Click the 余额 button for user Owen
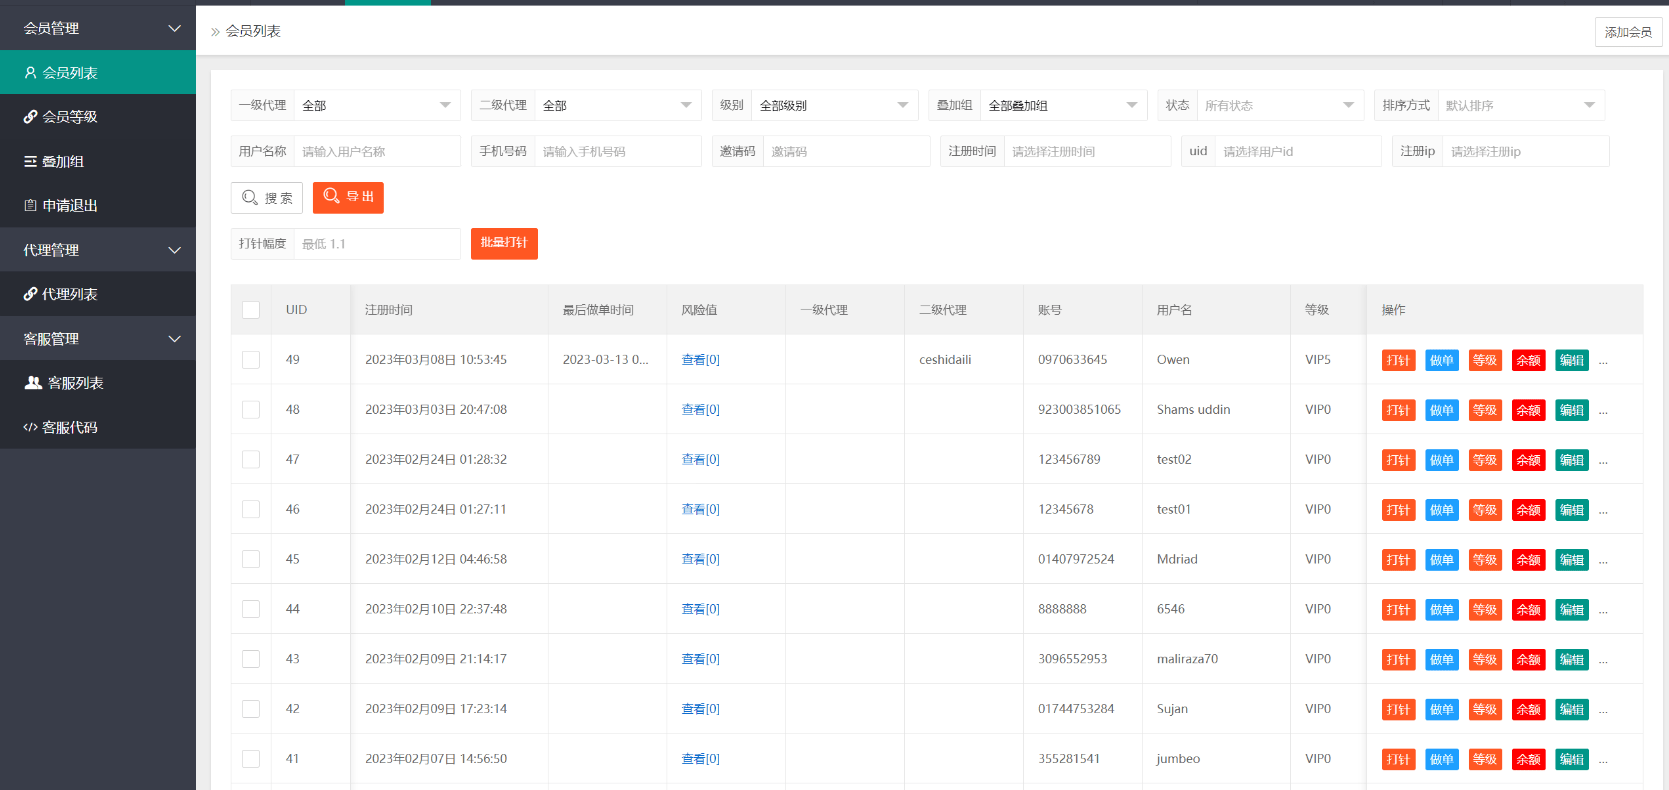The image size is (1669, 790). tap(1528, 360)
